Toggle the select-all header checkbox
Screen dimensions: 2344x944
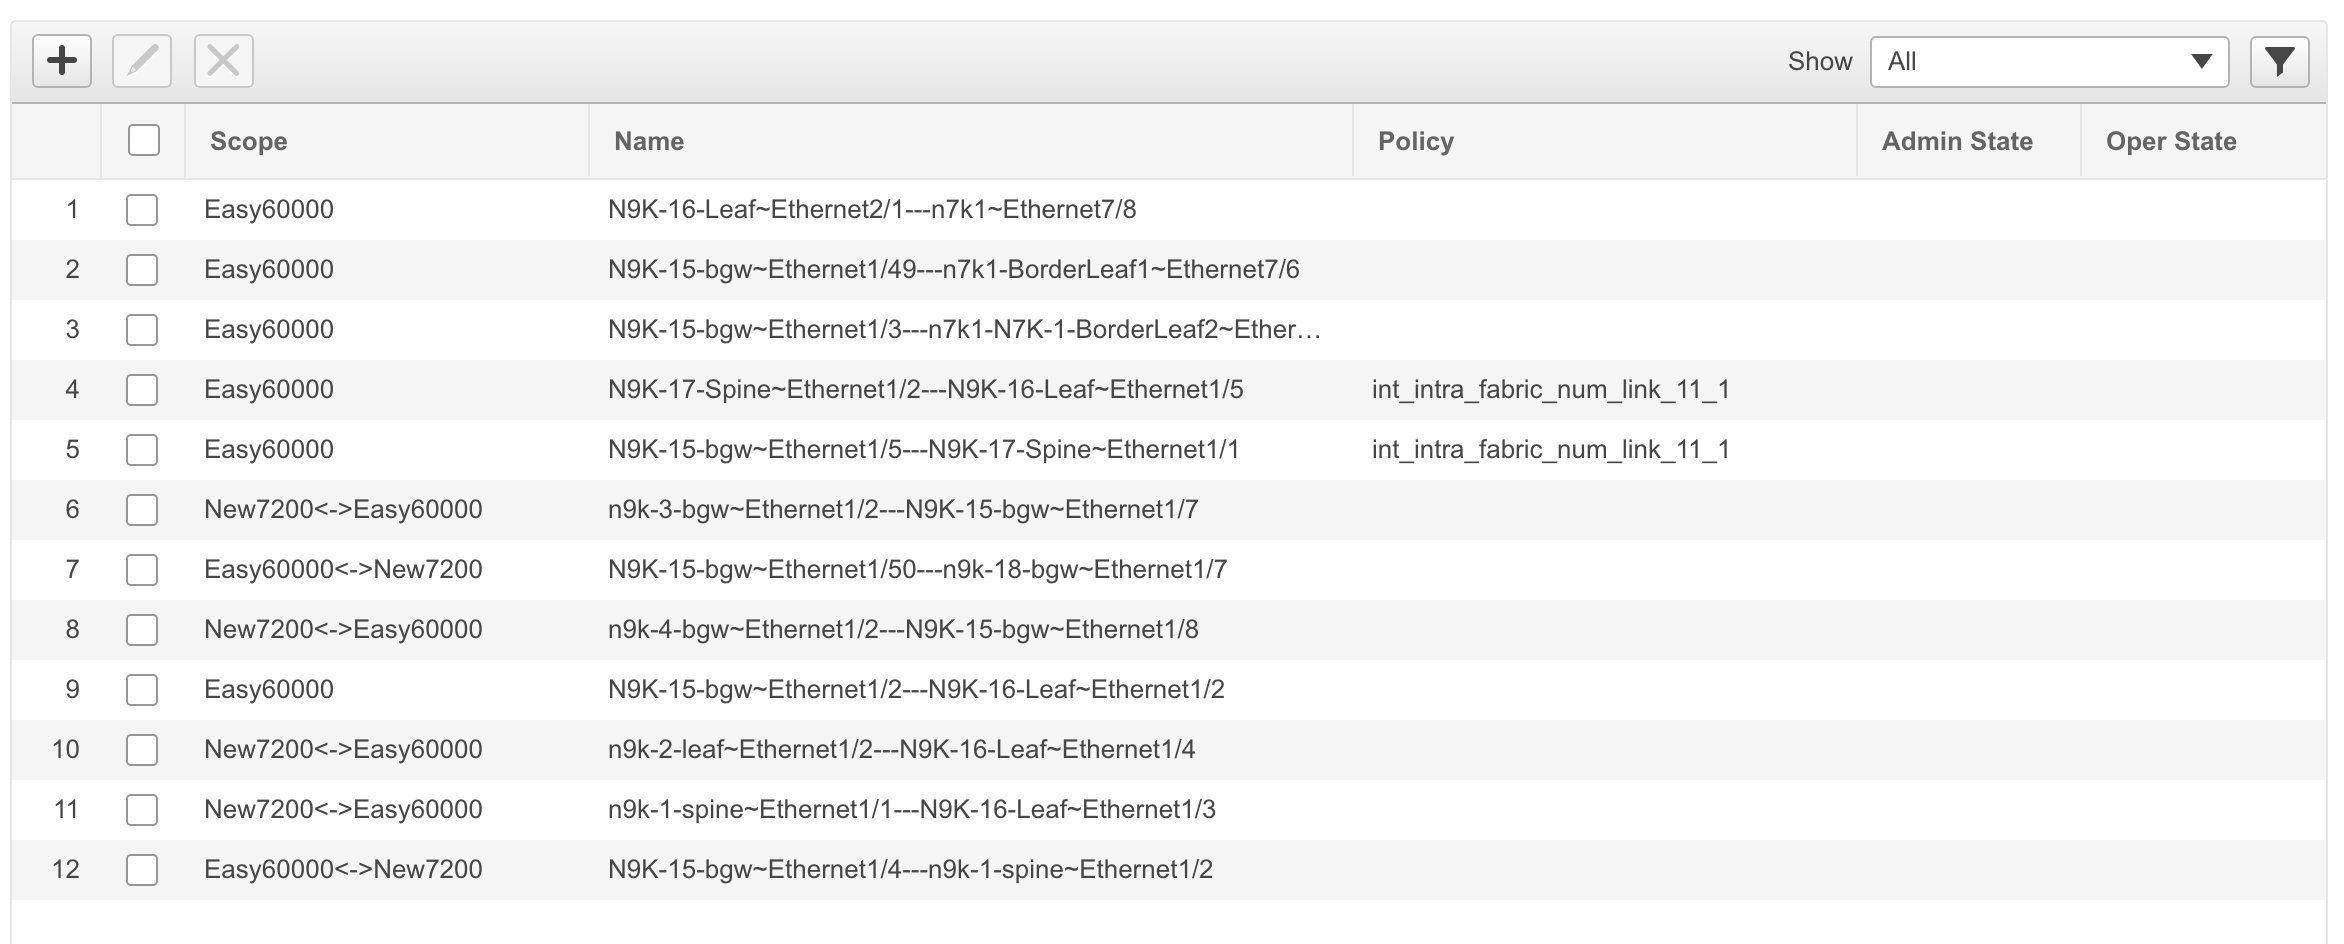click(144, 140)
